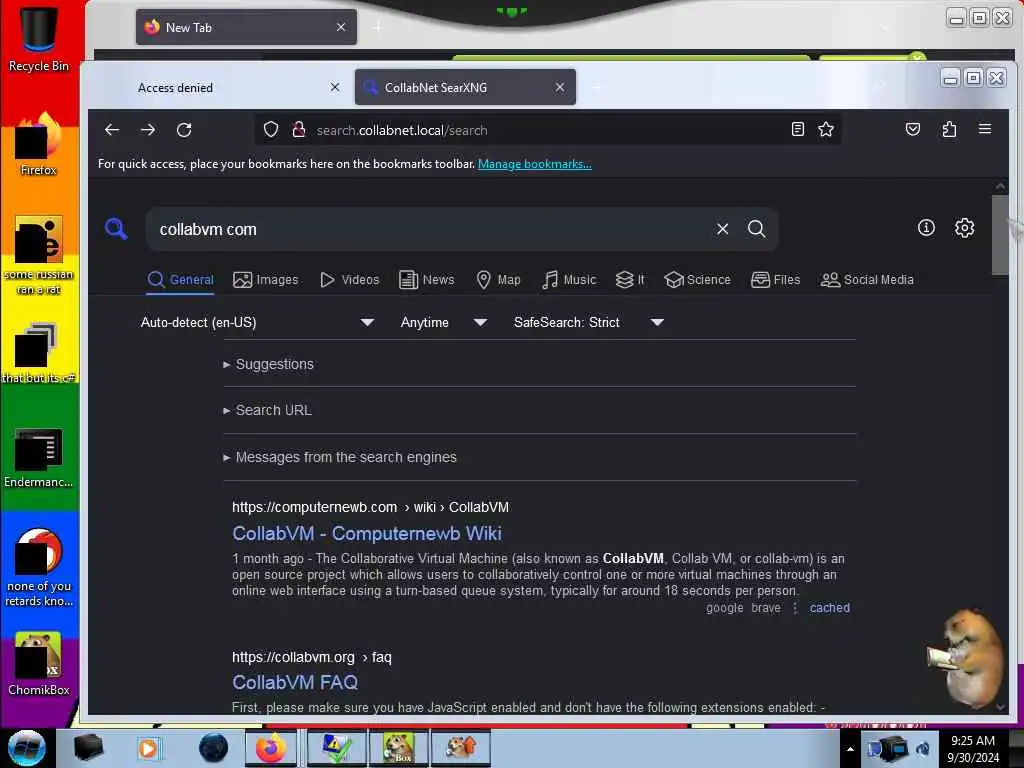Open the CollabVM FAQ result link
The image size is (1024, 768).
tap(295, 682)
